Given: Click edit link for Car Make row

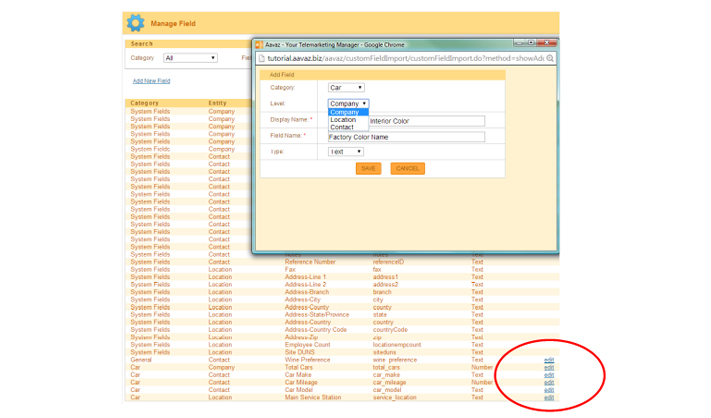Looking at the screenshot, I should point(549,375).
